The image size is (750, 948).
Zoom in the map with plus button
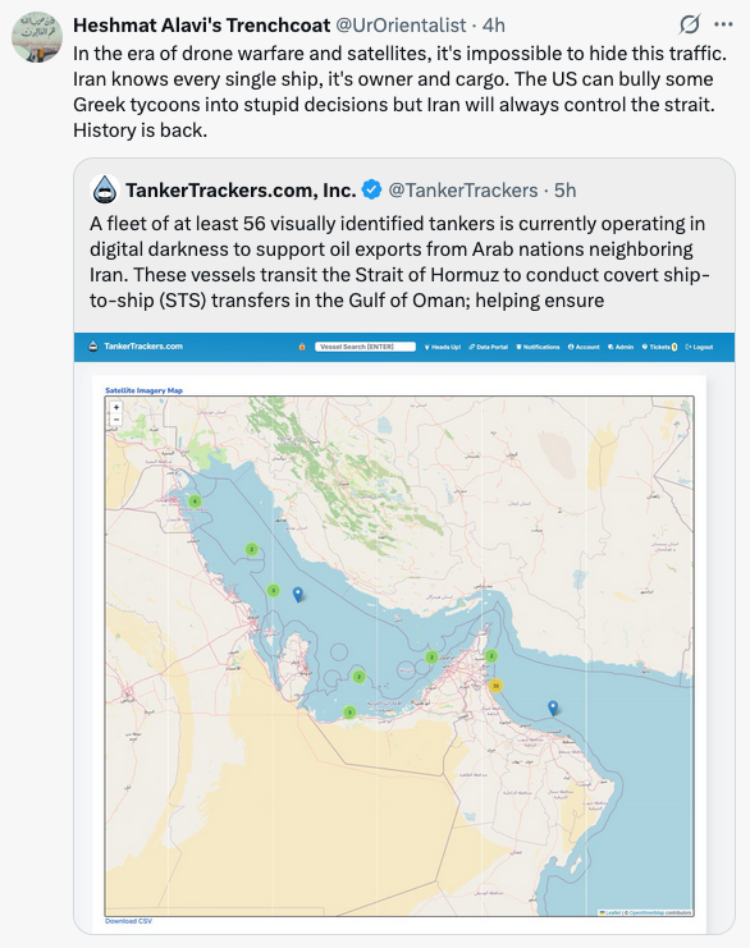[116, 407]
